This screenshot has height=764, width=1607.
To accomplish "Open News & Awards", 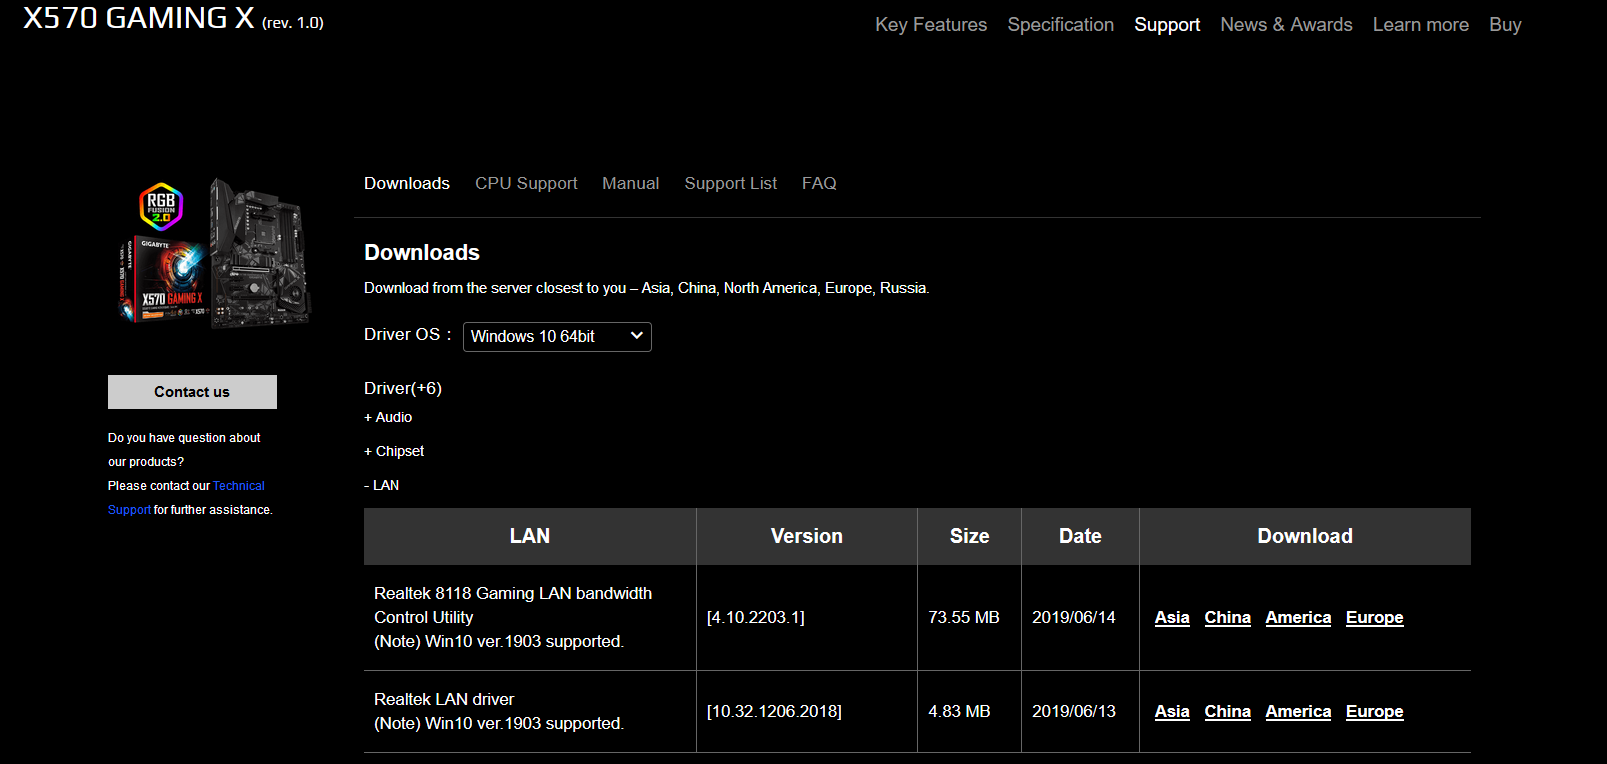I will [1286, 25].
